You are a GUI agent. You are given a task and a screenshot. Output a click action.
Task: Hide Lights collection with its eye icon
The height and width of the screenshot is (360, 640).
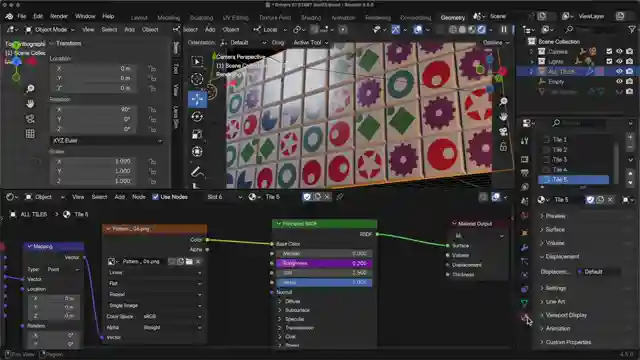coord(619,61)
